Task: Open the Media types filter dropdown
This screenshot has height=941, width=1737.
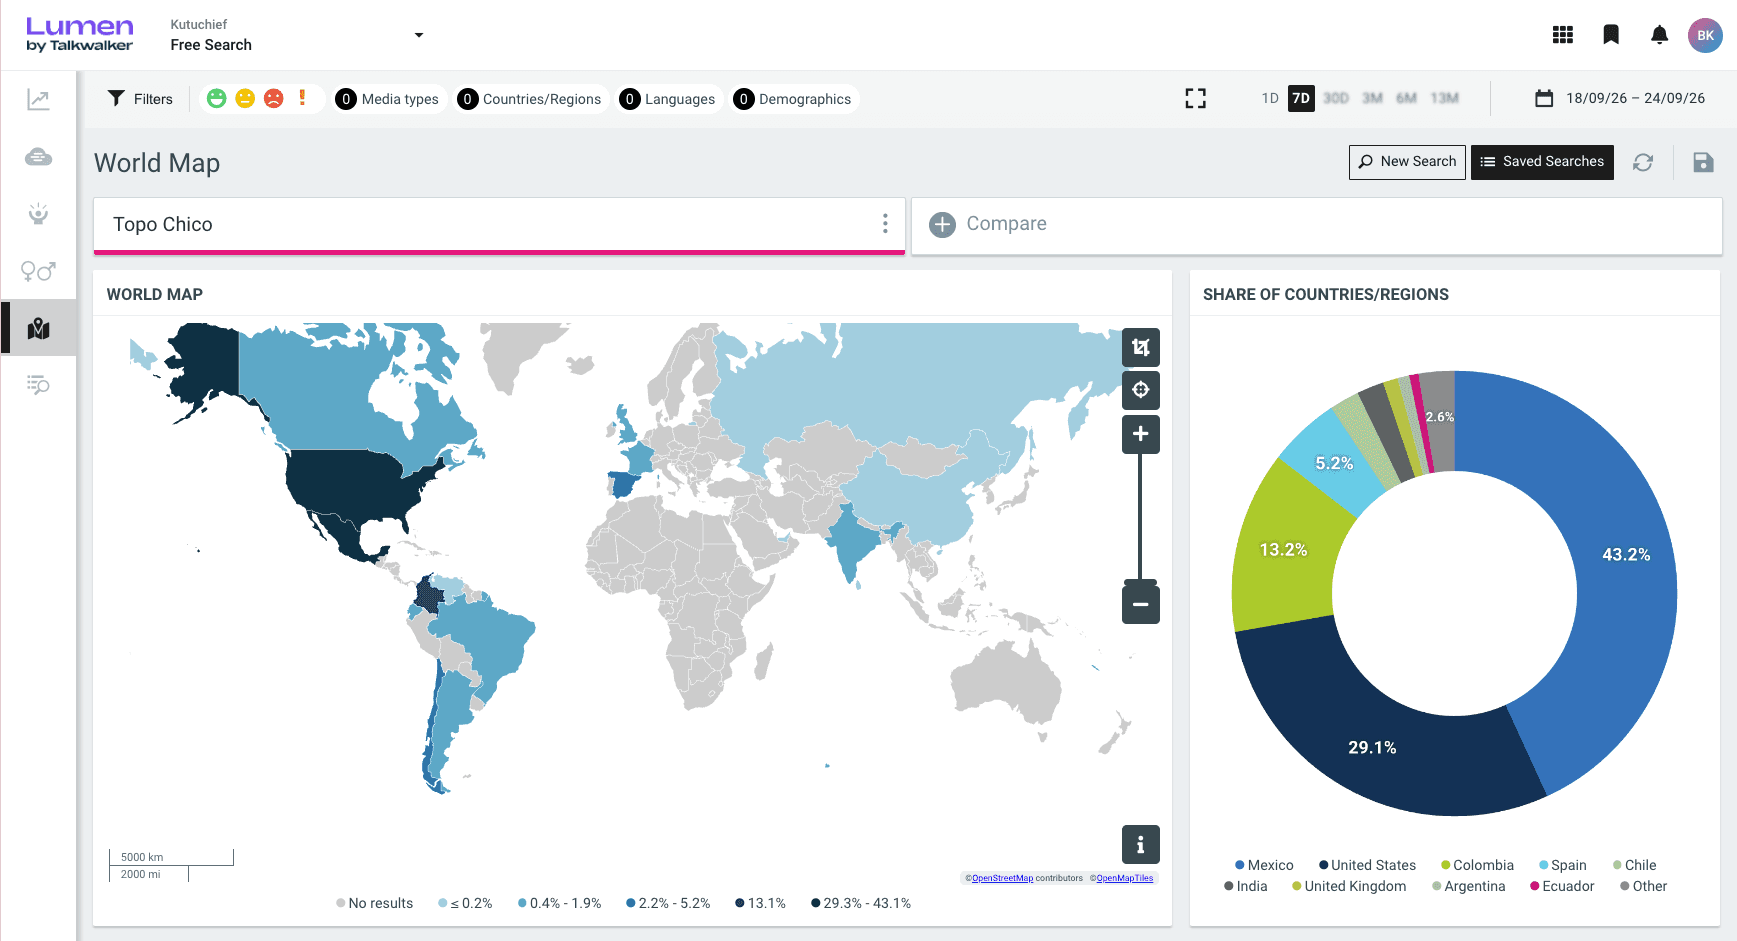Action: pos(388,99)
